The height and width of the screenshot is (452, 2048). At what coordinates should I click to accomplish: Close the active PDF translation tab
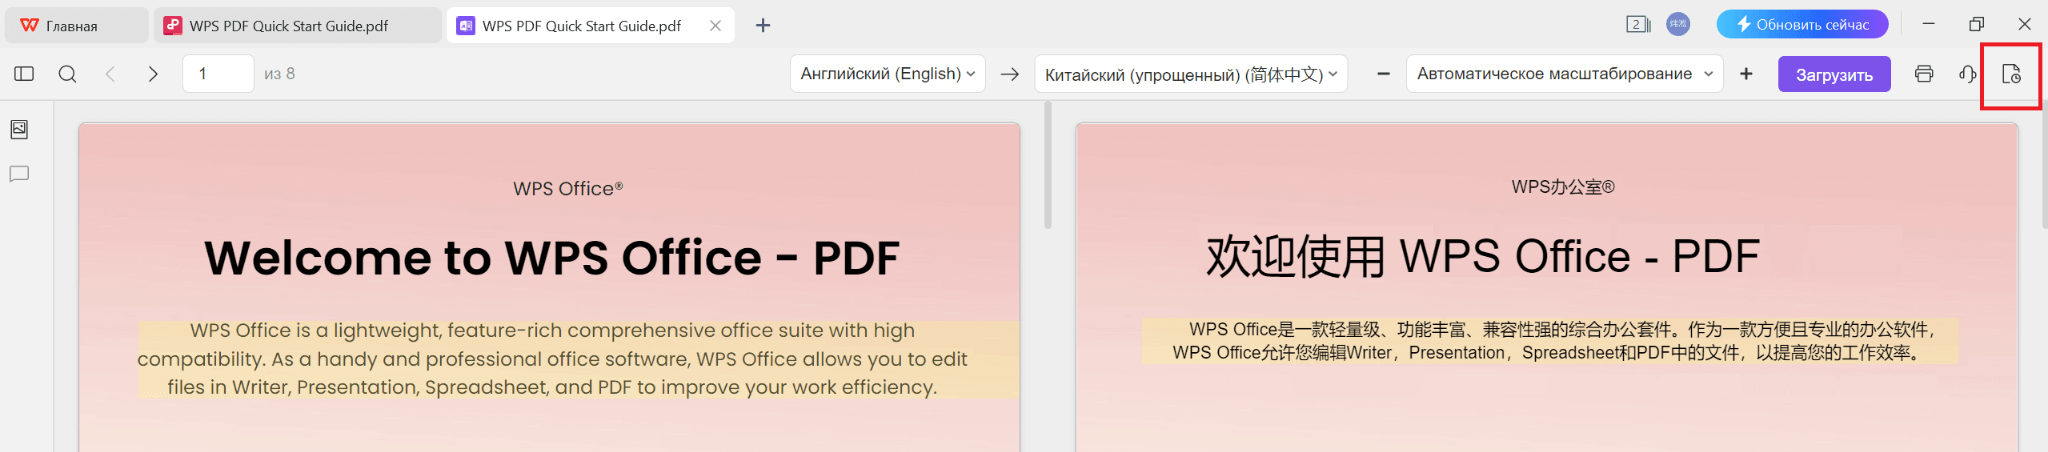715,26
